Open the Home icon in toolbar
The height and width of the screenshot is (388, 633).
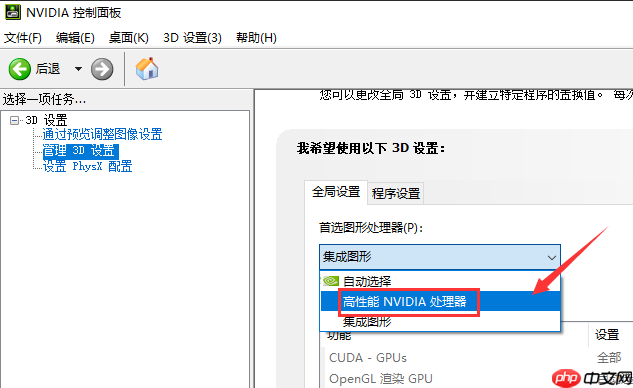tap(147, 69)
